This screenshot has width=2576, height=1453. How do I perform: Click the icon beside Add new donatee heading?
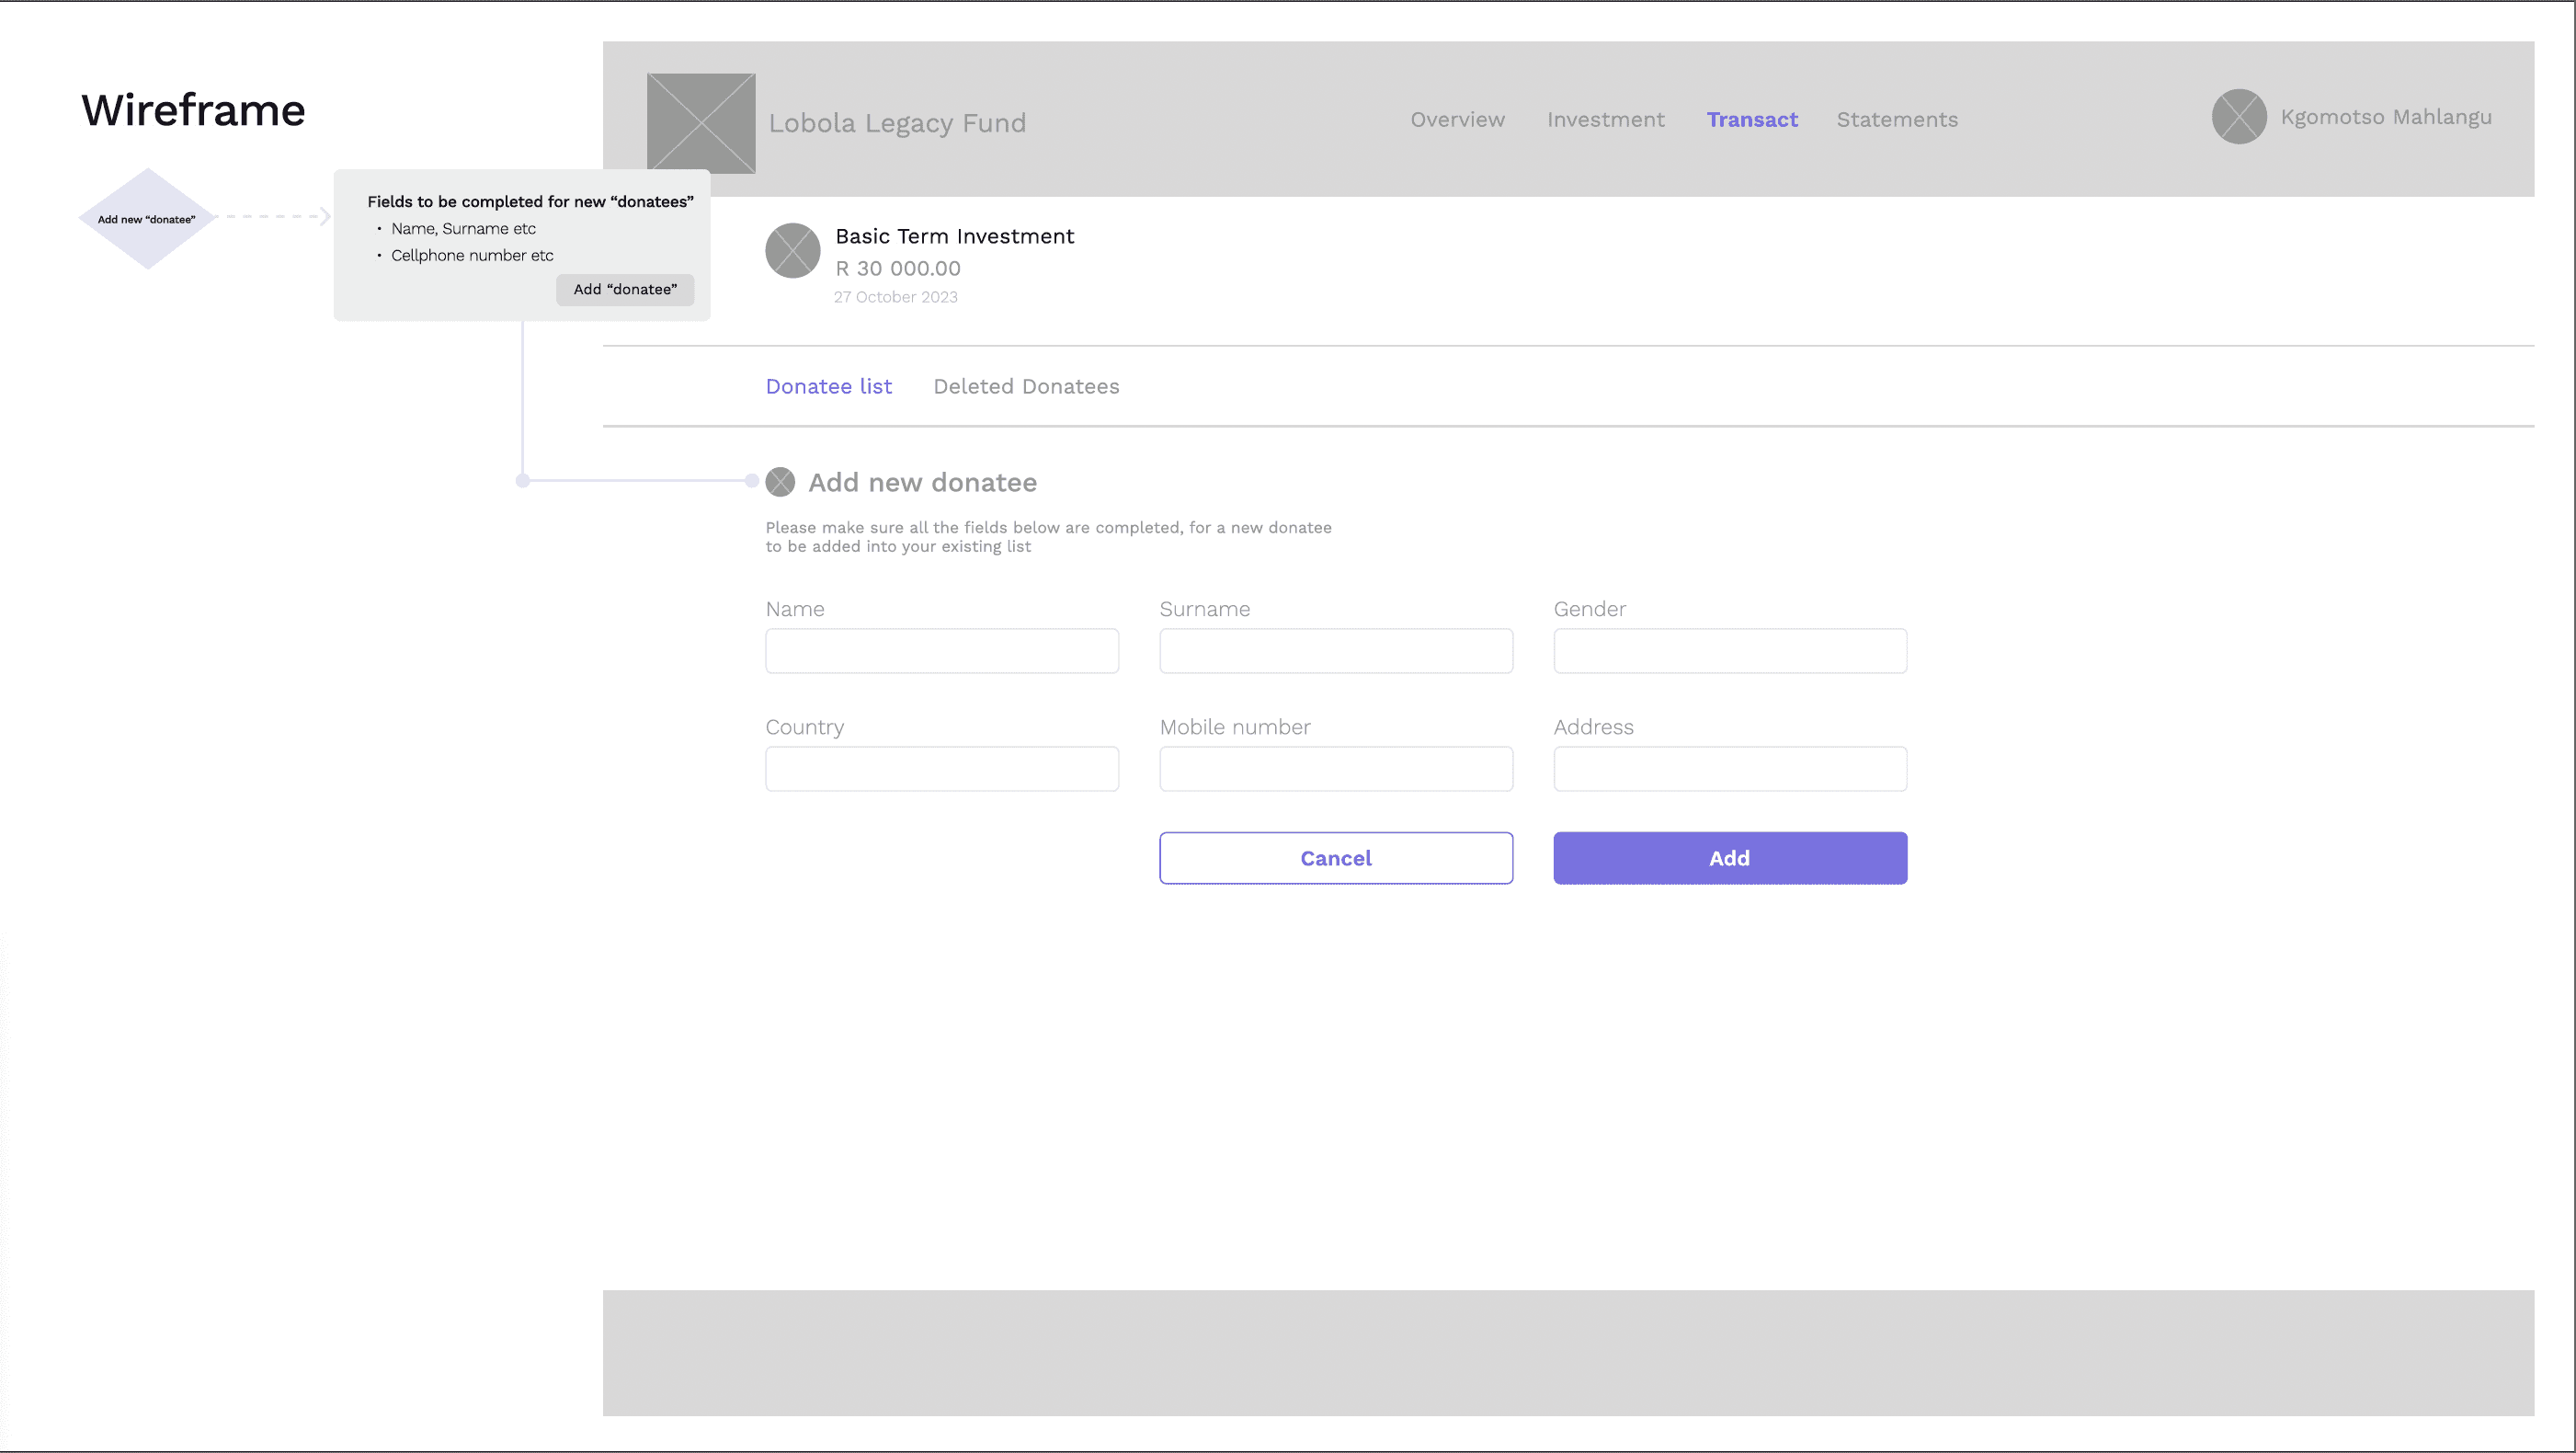(780, 482)
